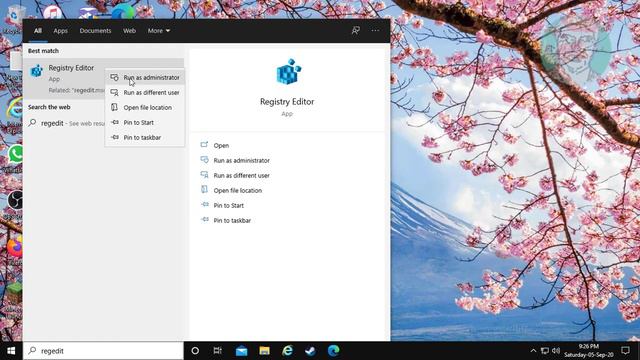Click user icon beside right pane Run as different user
Screen dimensions: 640x360
coord(204,175)
